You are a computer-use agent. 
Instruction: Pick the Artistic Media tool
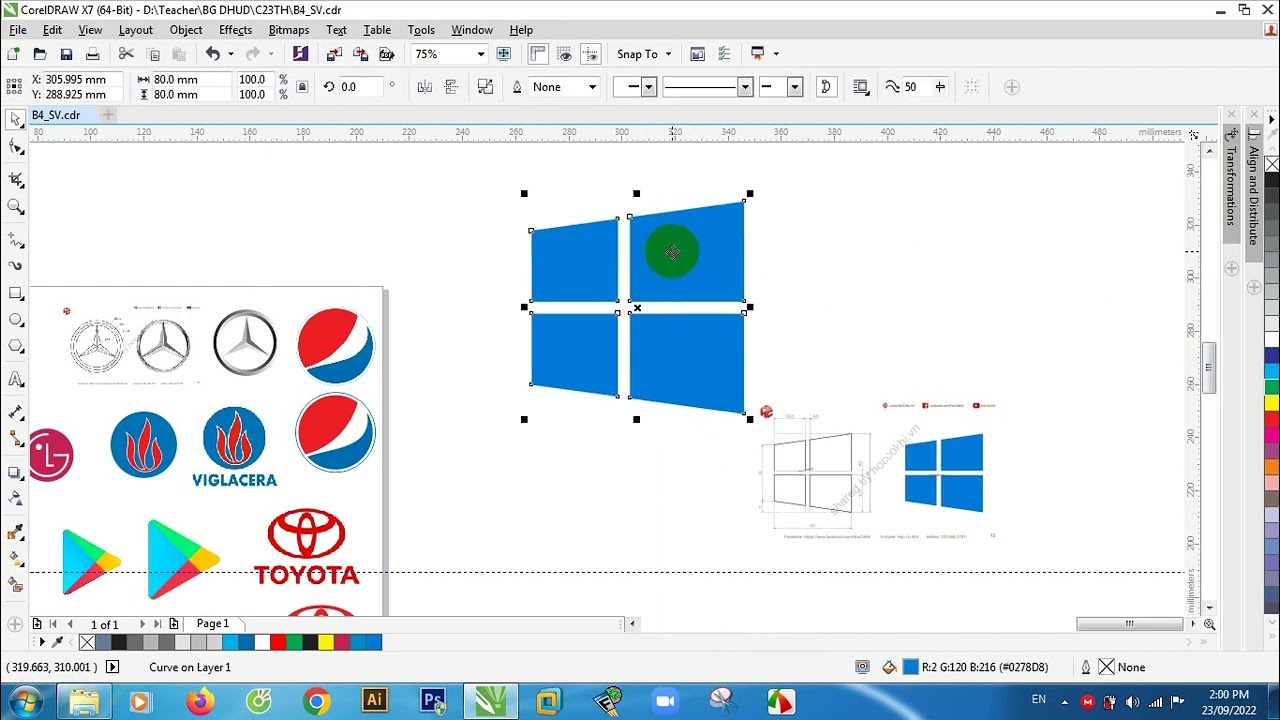coord(15,266)
